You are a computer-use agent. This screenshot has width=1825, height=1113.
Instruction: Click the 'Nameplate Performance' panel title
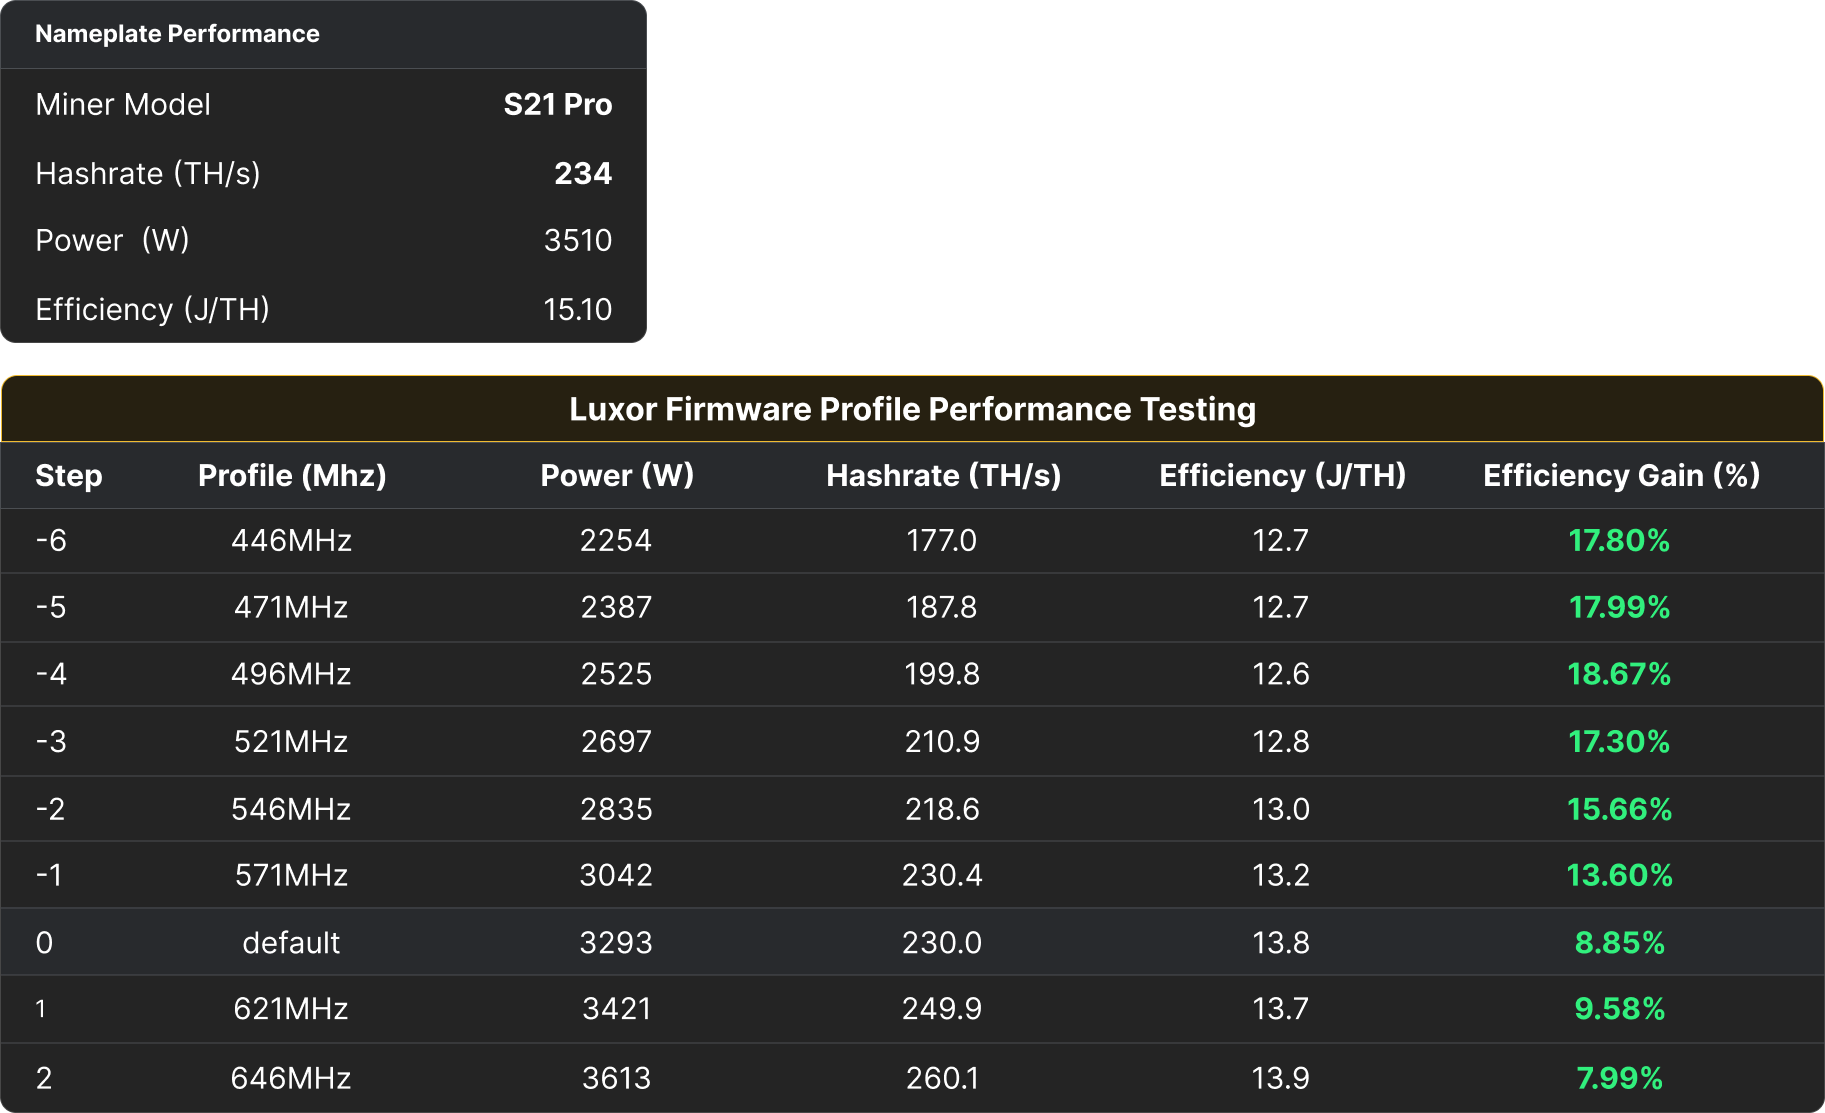coord(177,34)
